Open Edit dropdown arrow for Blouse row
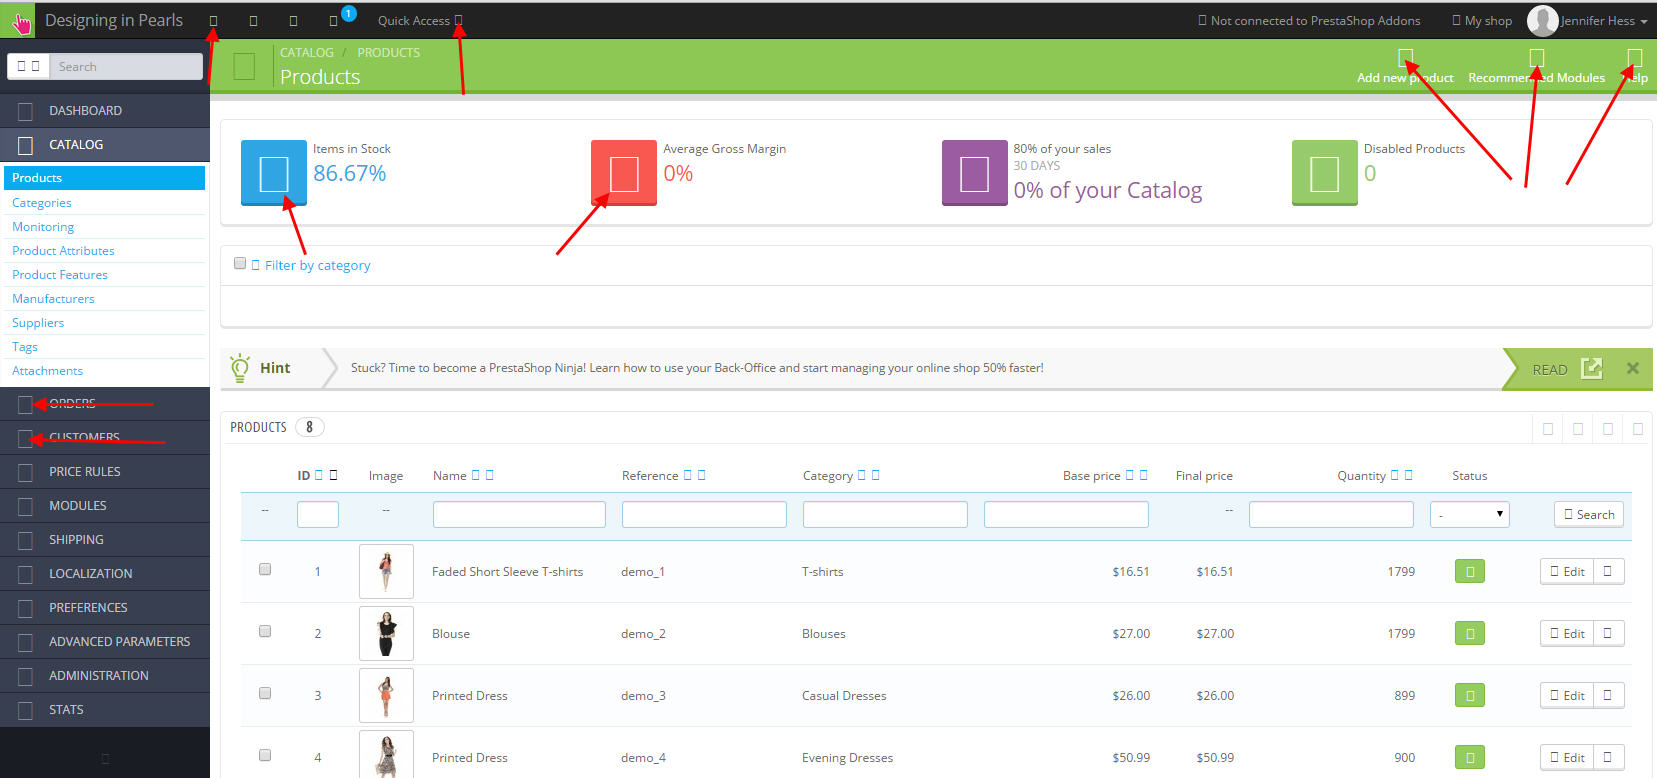Image resolution: width=1657 pixels, height=778 pixels. (x=1608, y=634)
